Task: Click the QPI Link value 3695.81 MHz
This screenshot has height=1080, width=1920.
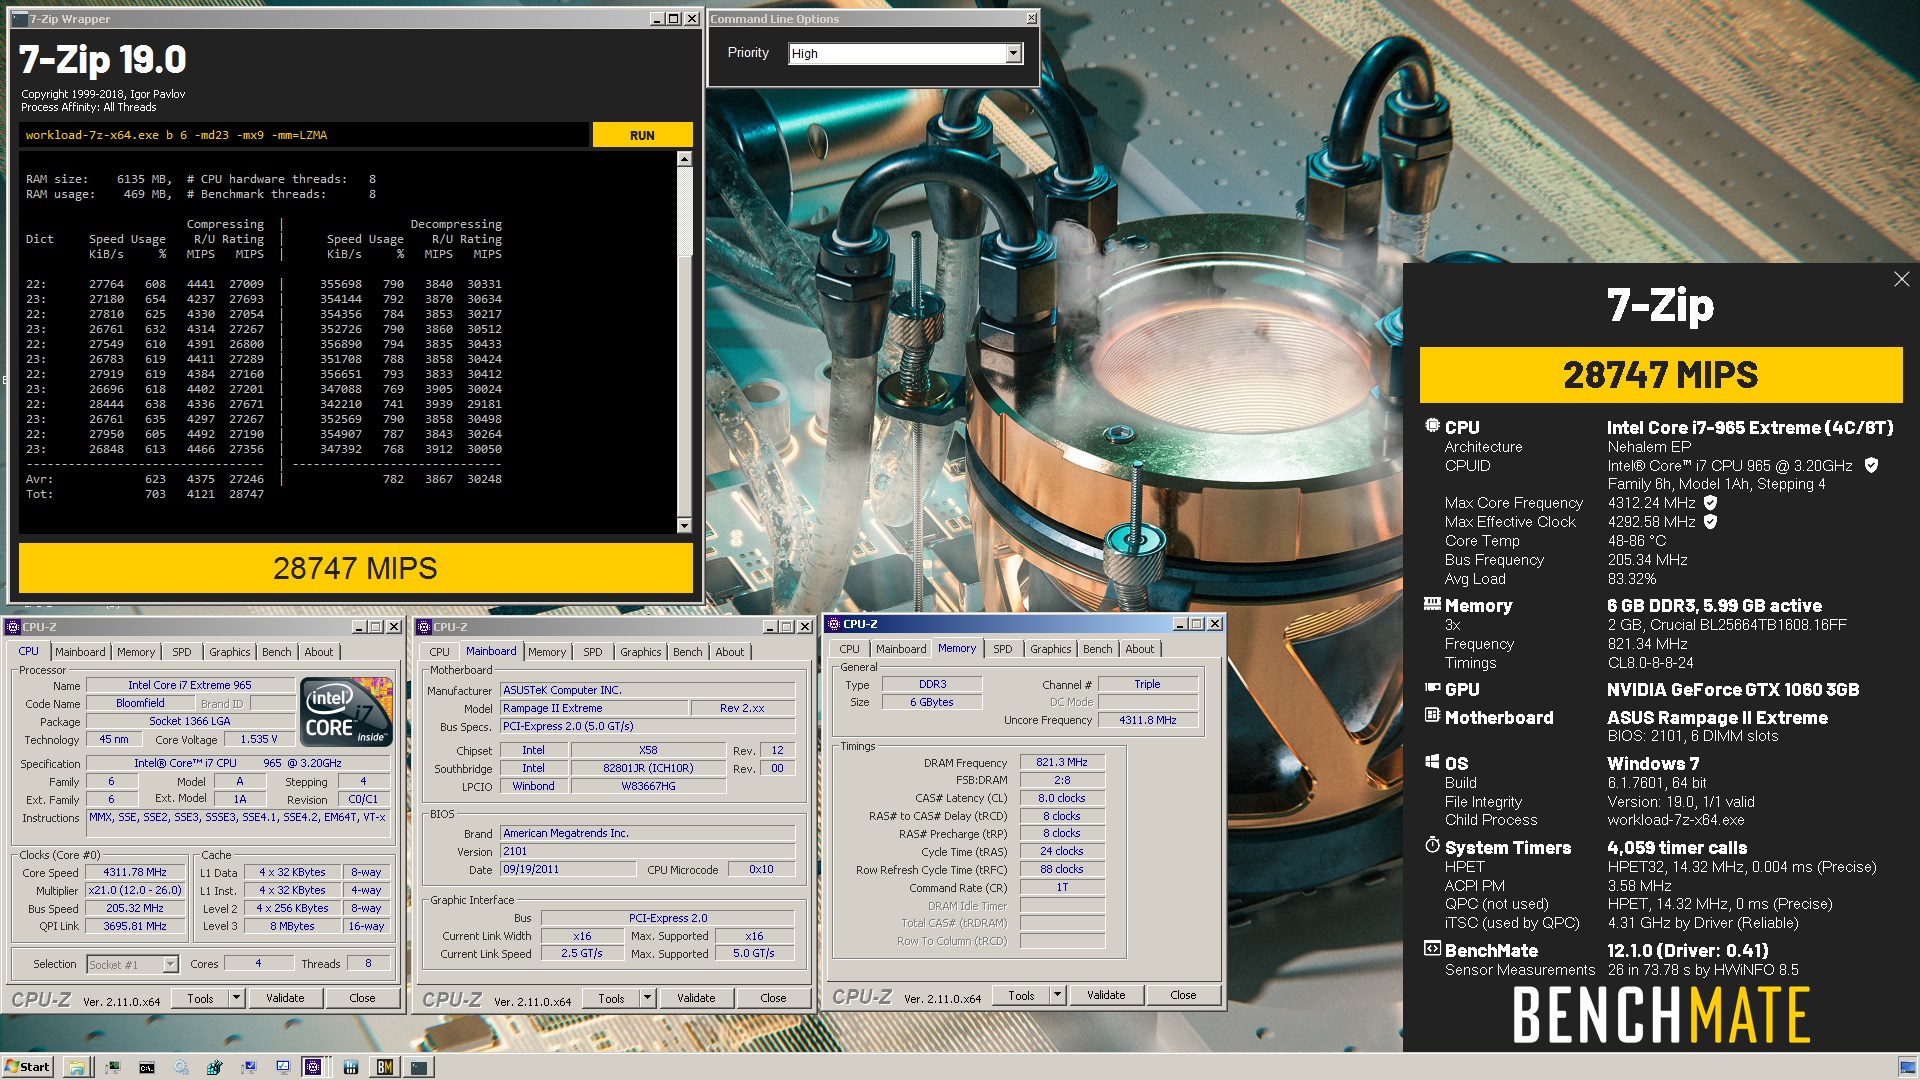Action: (x=135, y=926)
